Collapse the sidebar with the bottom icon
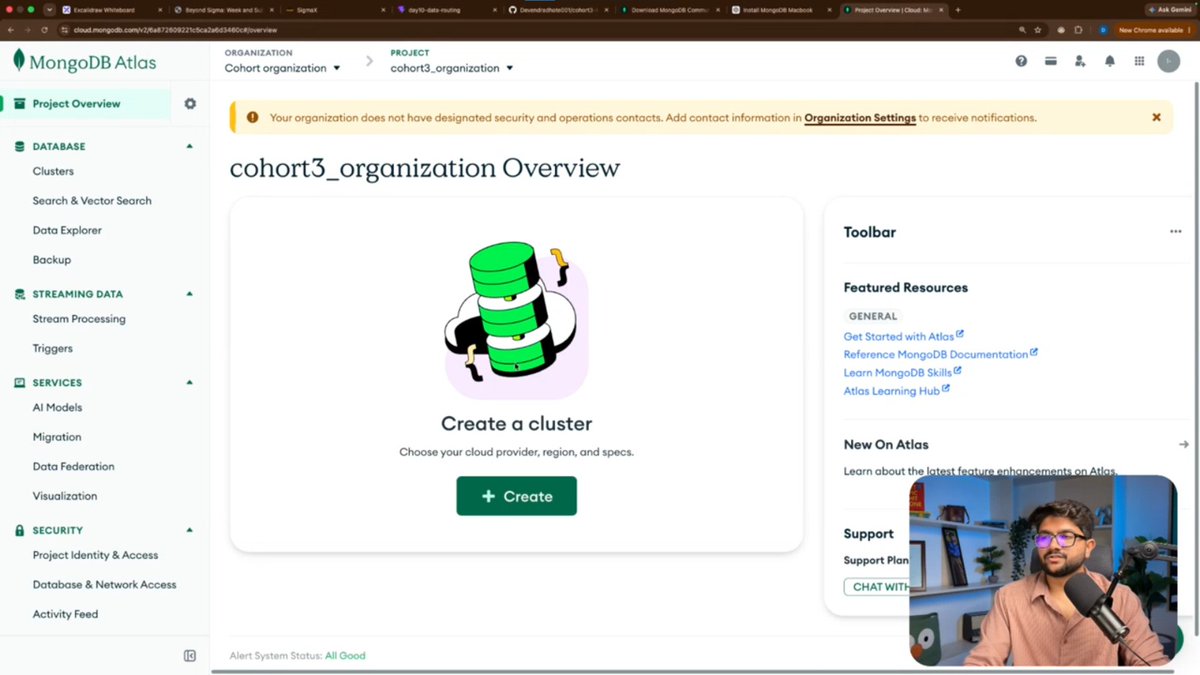Viewport: 1200px width, 675px height. 190,656
